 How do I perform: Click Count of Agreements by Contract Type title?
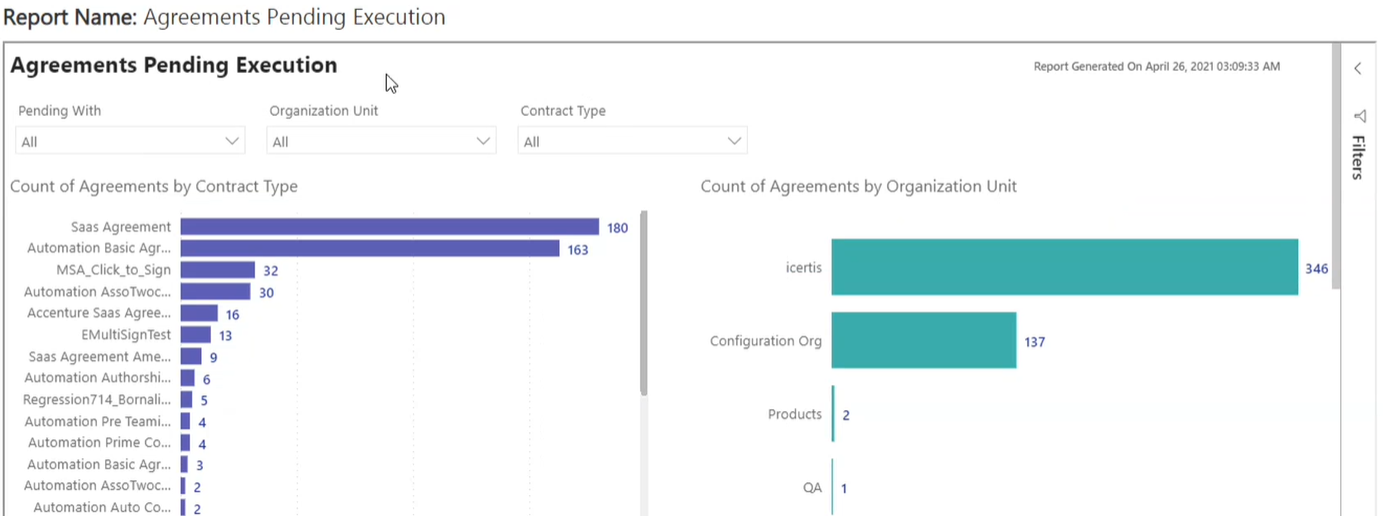[x=154, y=186]
